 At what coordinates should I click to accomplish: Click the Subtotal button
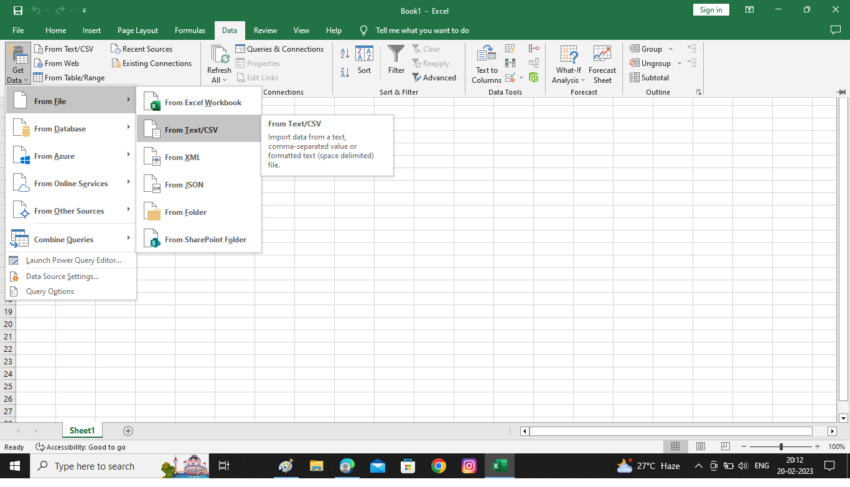pos(649,78)
